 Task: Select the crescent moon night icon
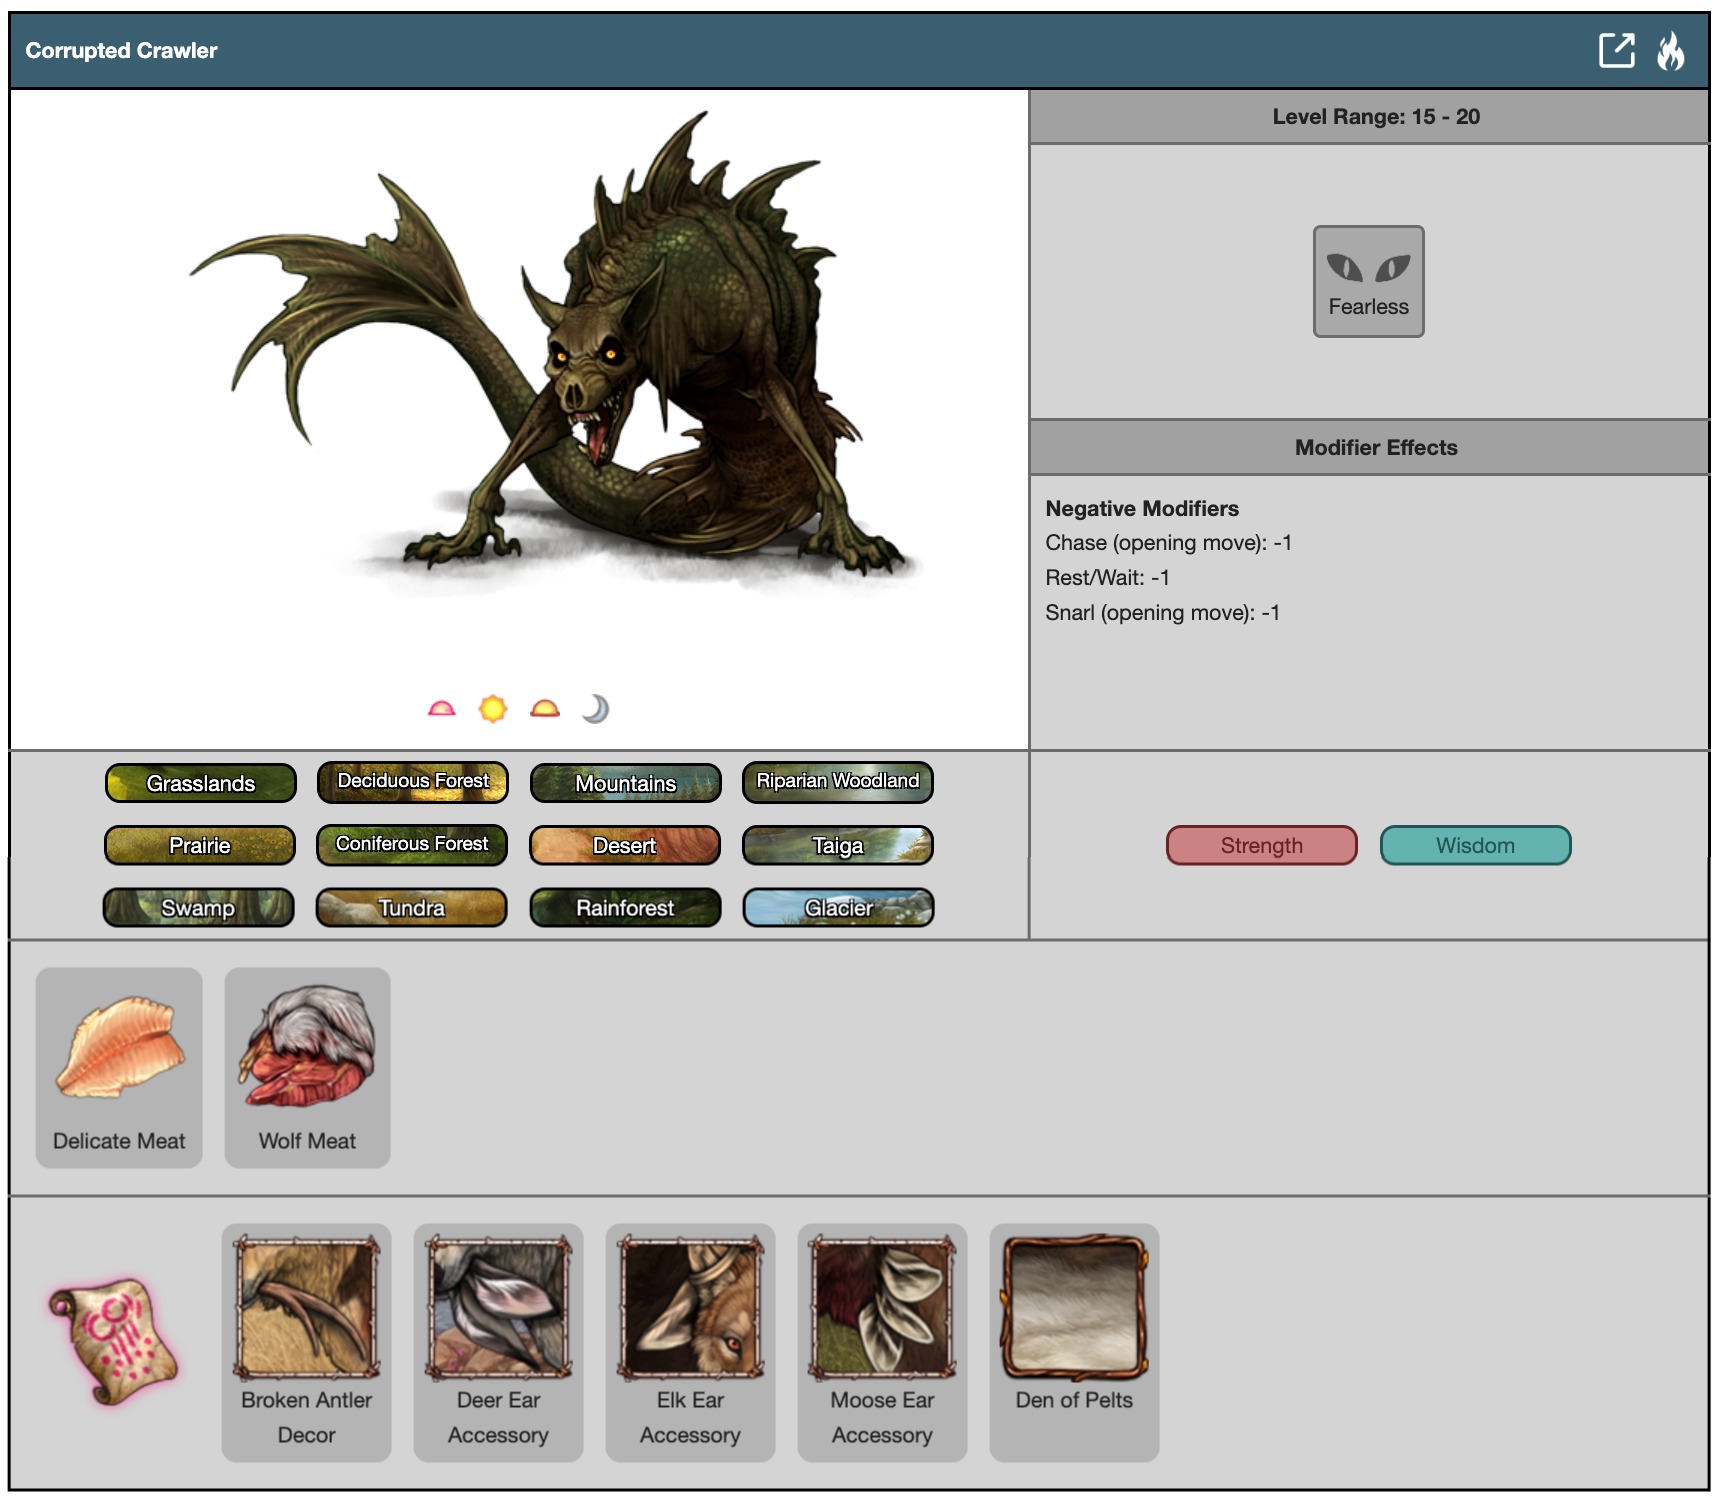point(595,709)
